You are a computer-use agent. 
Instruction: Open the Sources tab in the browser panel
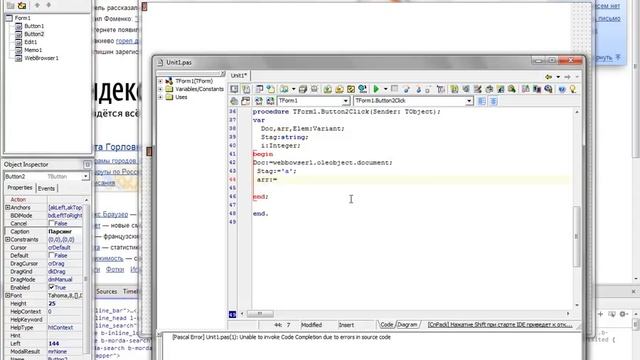pos(107,291)
